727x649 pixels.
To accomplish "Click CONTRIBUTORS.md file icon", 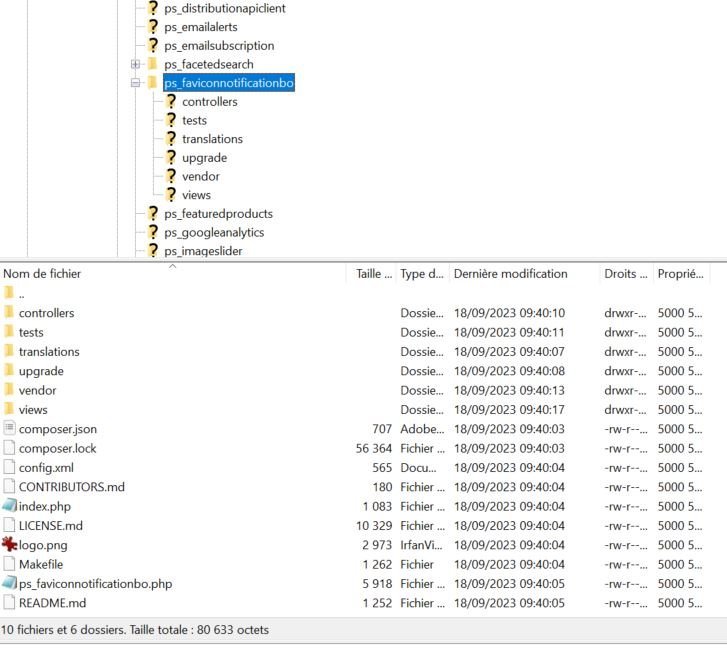I will tap(9, 486).
